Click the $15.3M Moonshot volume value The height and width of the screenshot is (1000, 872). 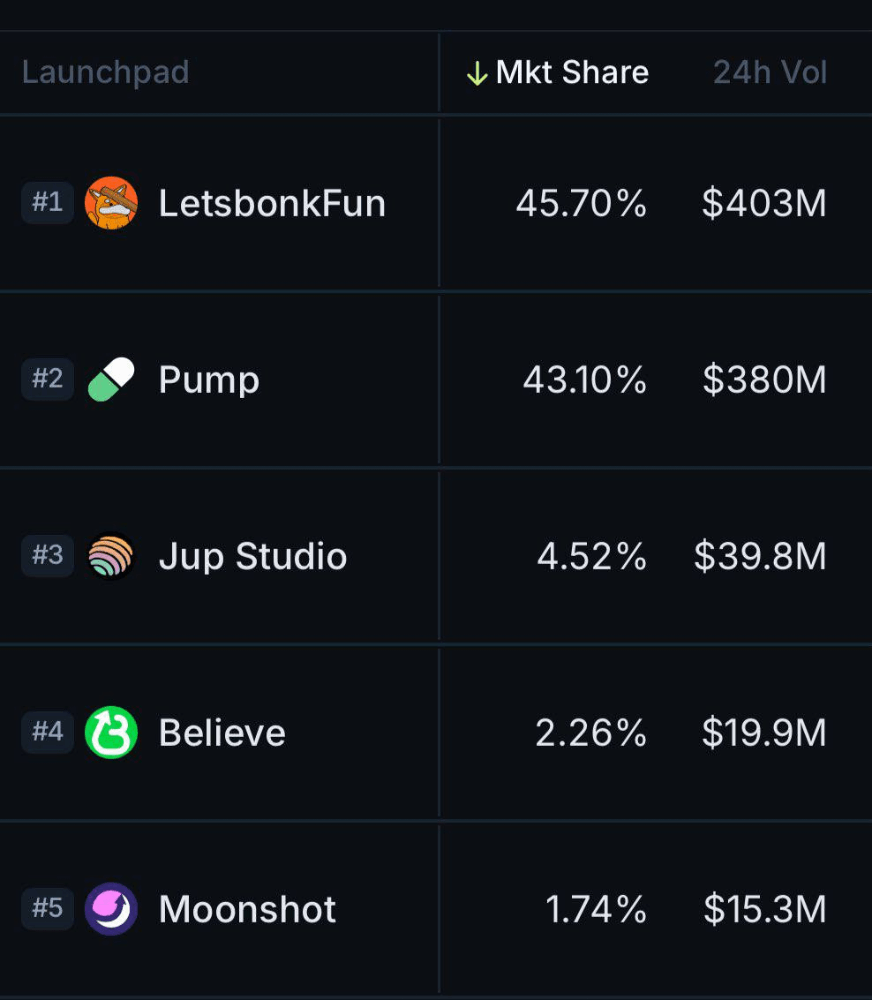[x=765, y=909]
